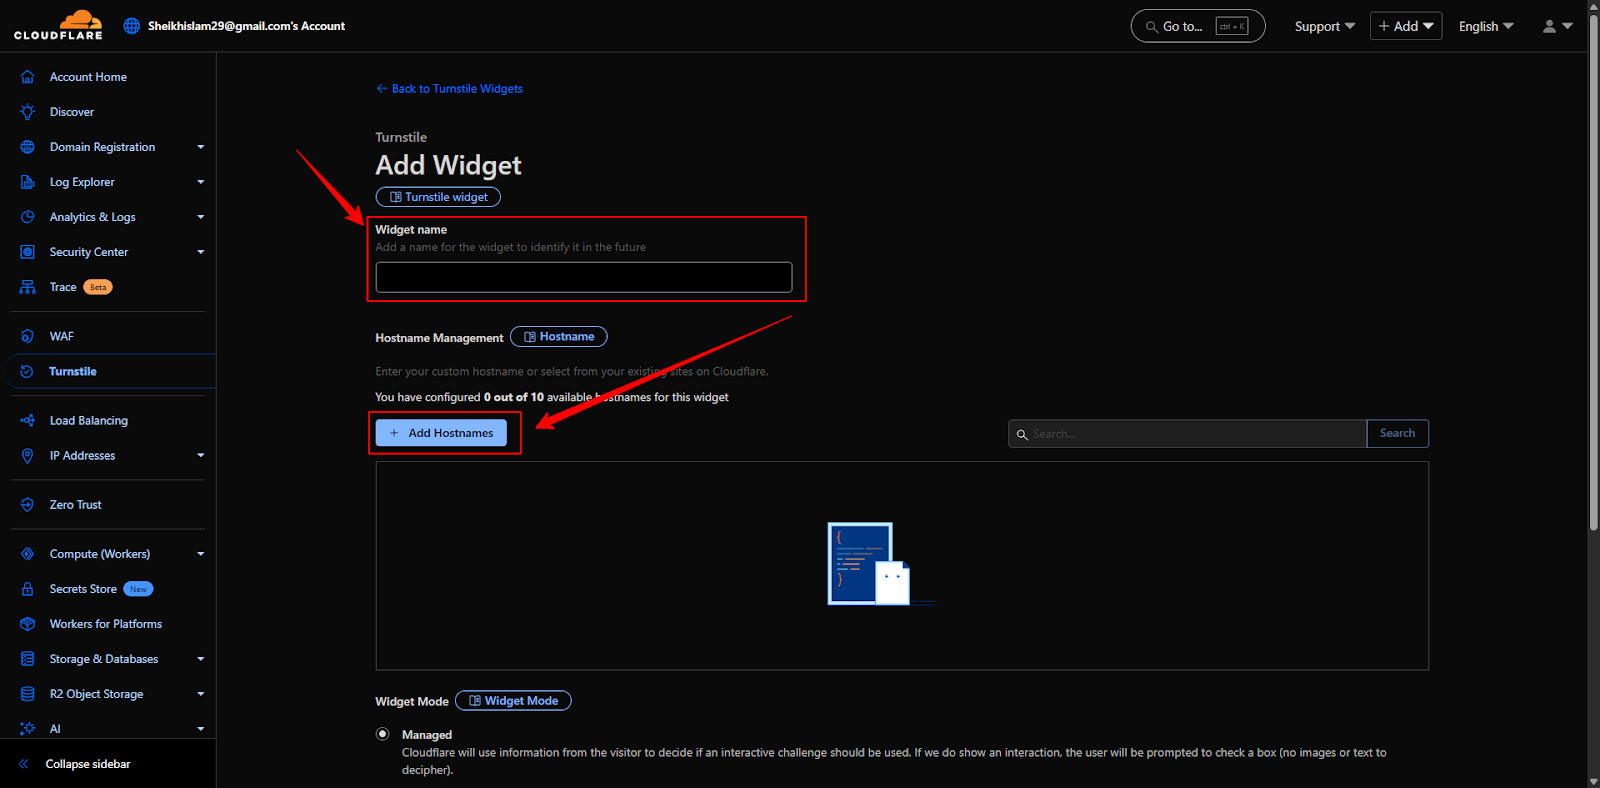Click the AI sparkle icon
This screenshot has width=1600, height=788.
click(28, 729)
